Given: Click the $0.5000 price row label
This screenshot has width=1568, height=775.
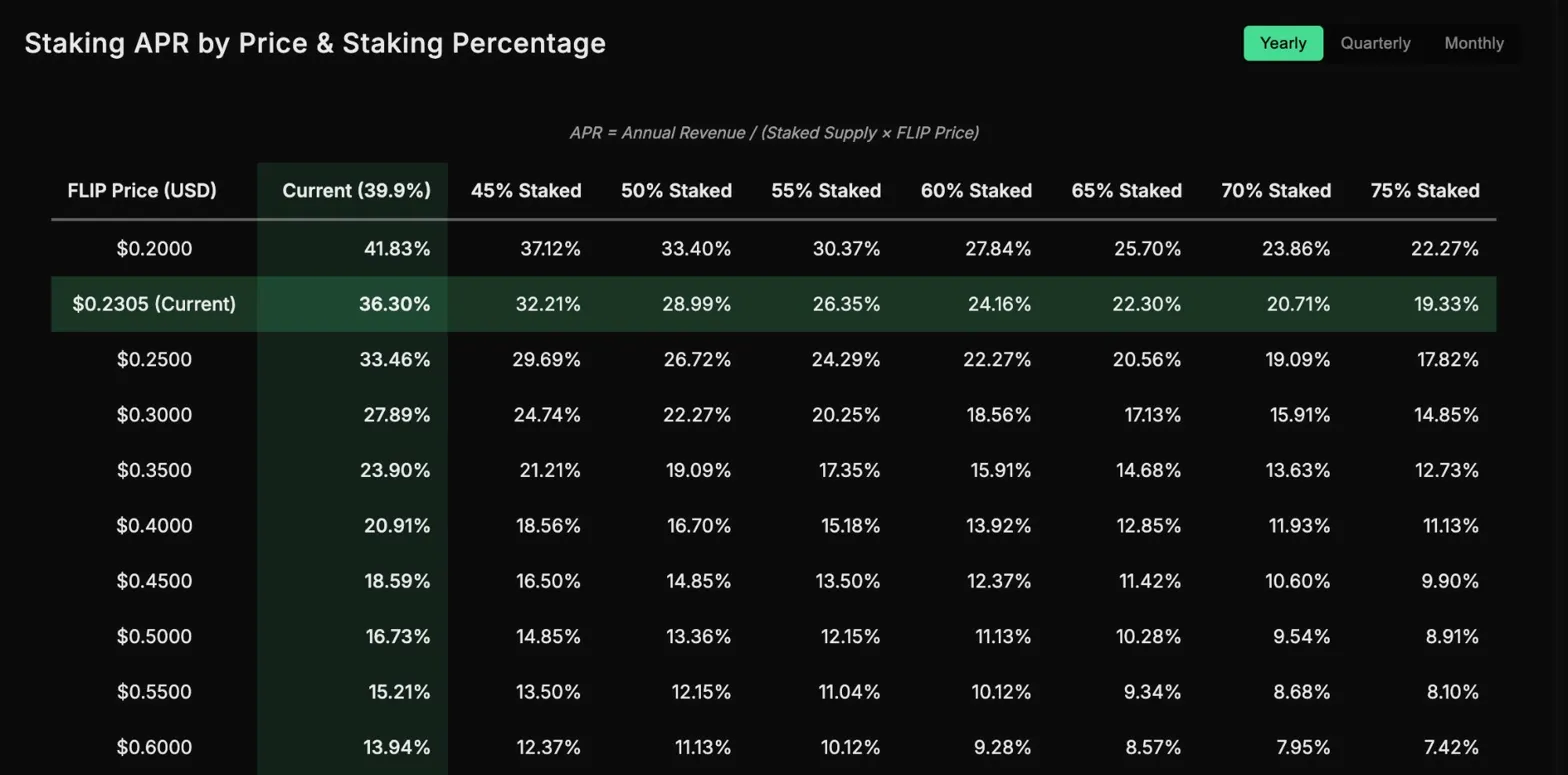Looking at the screenshot, I should (x=154, y=636).
